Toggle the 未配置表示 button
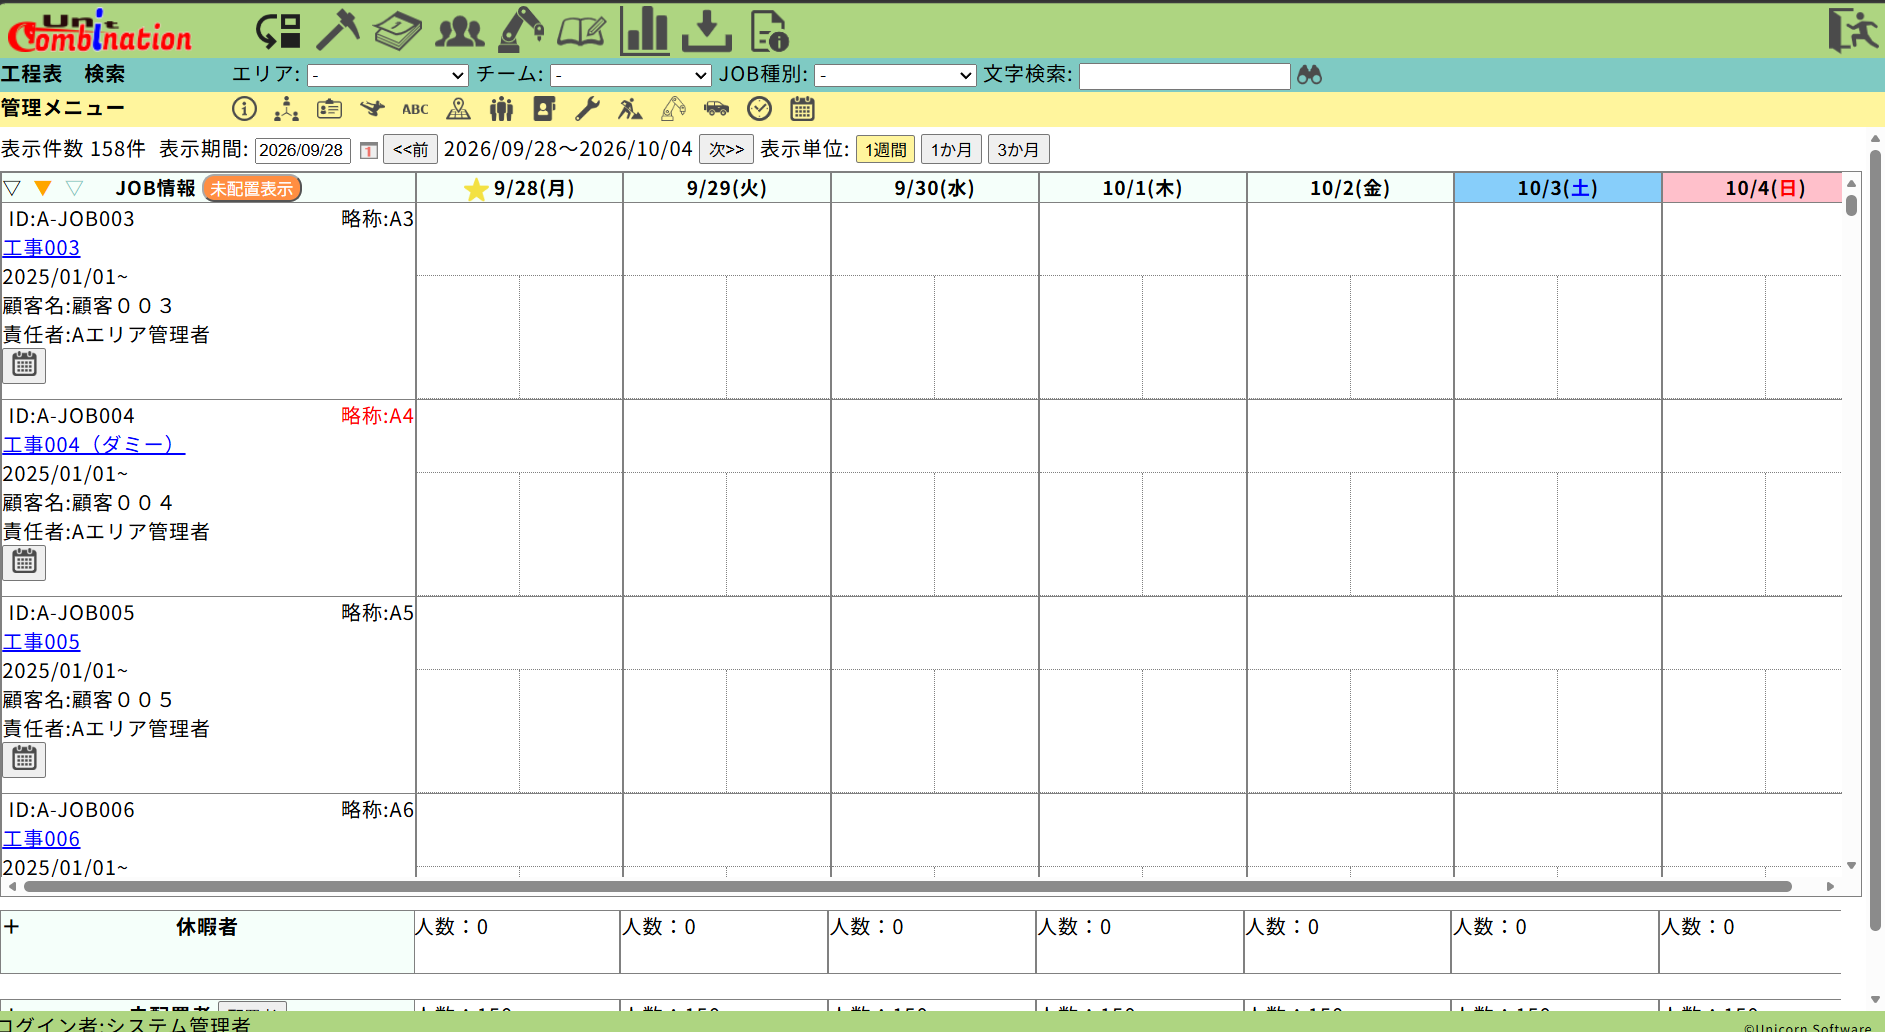The width and height of the screenshot is (1885, 1032). (x=252, y=188)
